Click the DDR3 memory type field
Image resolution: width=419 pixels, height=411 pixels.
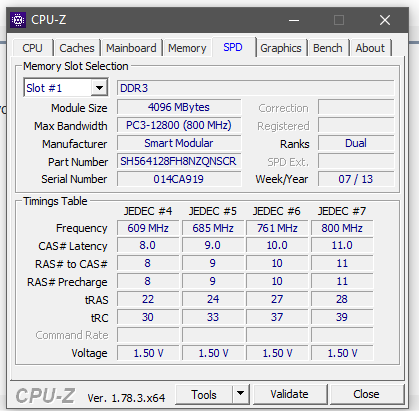click(x=256, y=88)
